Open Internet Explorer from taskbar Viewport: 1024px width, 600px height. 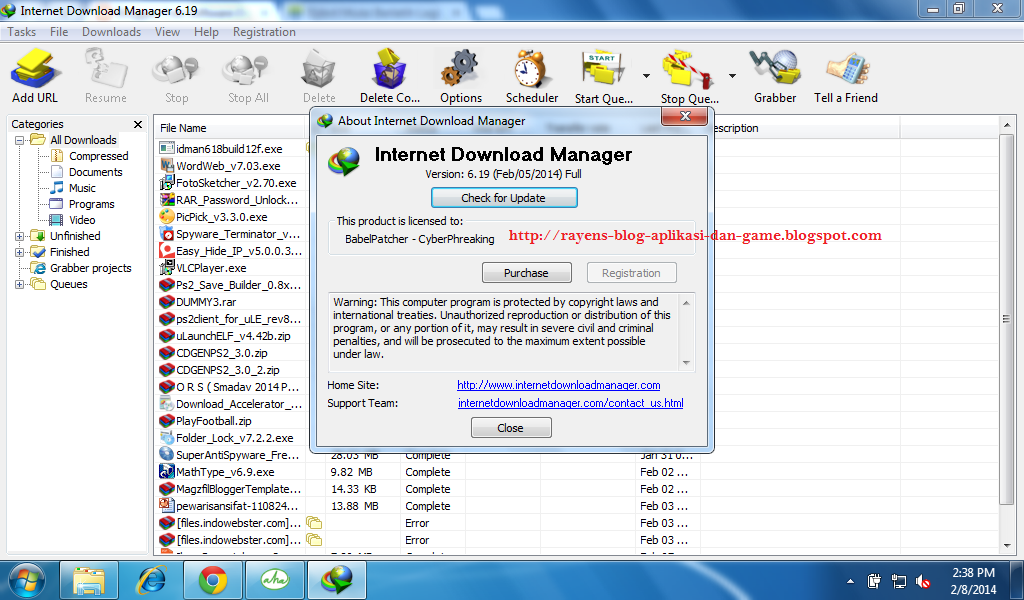click(x=151, y=580)
